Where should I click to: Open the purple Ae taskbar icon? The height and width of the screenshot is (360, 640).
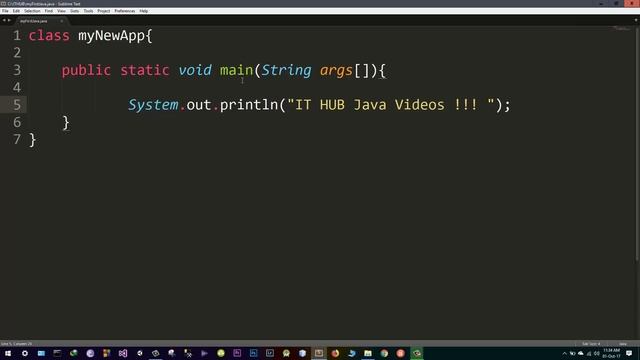pos(237,353)
